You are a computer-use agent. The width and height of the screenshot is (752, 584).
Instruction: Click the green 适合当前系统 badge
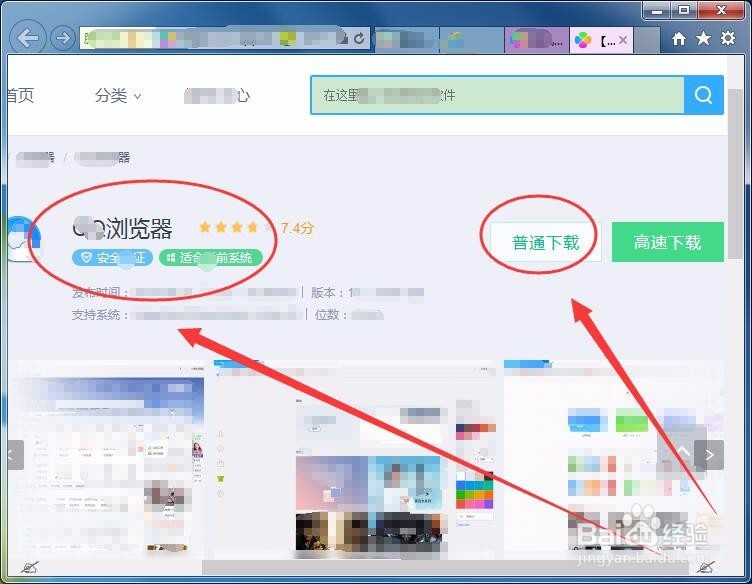(211, 258)
